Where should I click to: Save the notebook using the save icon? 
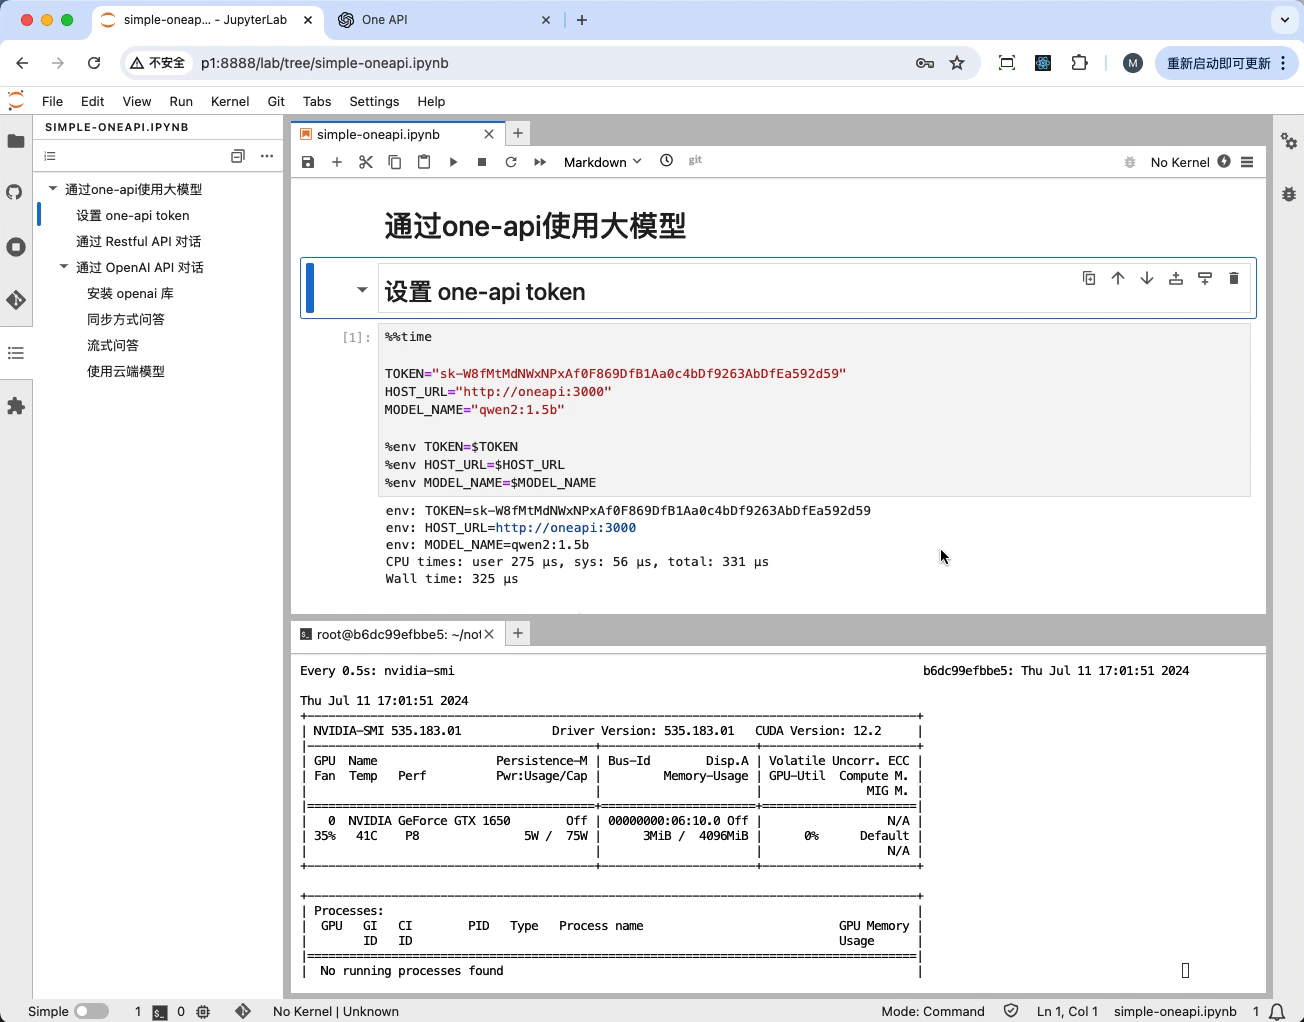tap(308, 161)
